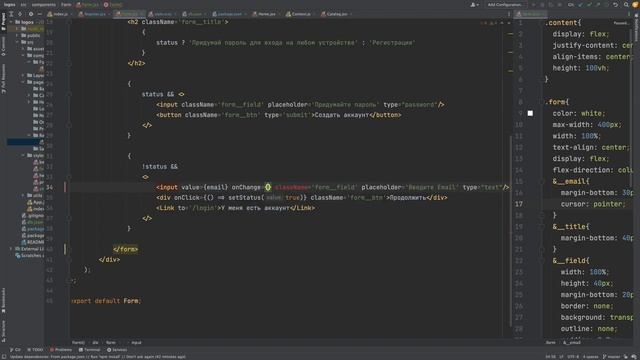Click the settings gear in Project panel header

pos(31,14)
